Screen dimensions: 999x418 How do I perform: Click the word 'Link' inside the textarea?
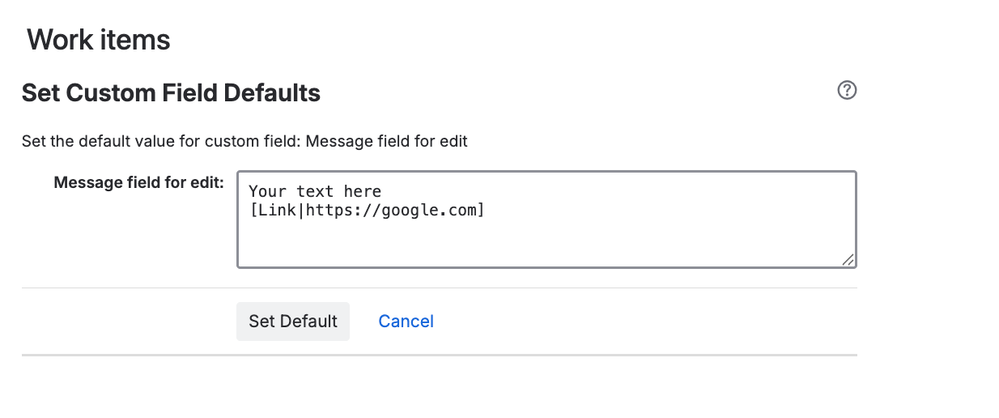point(277,210)
